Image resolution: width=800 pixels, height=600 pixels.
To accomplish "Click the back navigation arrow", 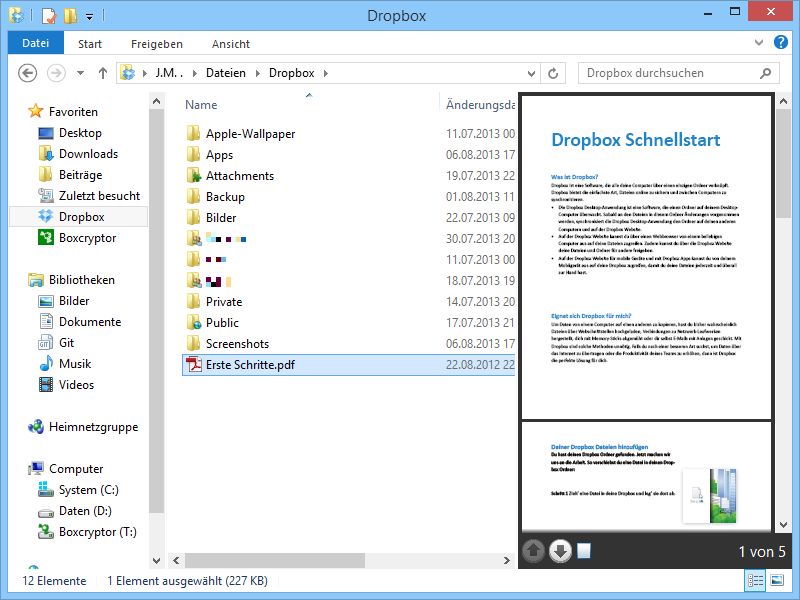I will click(28, 73).
